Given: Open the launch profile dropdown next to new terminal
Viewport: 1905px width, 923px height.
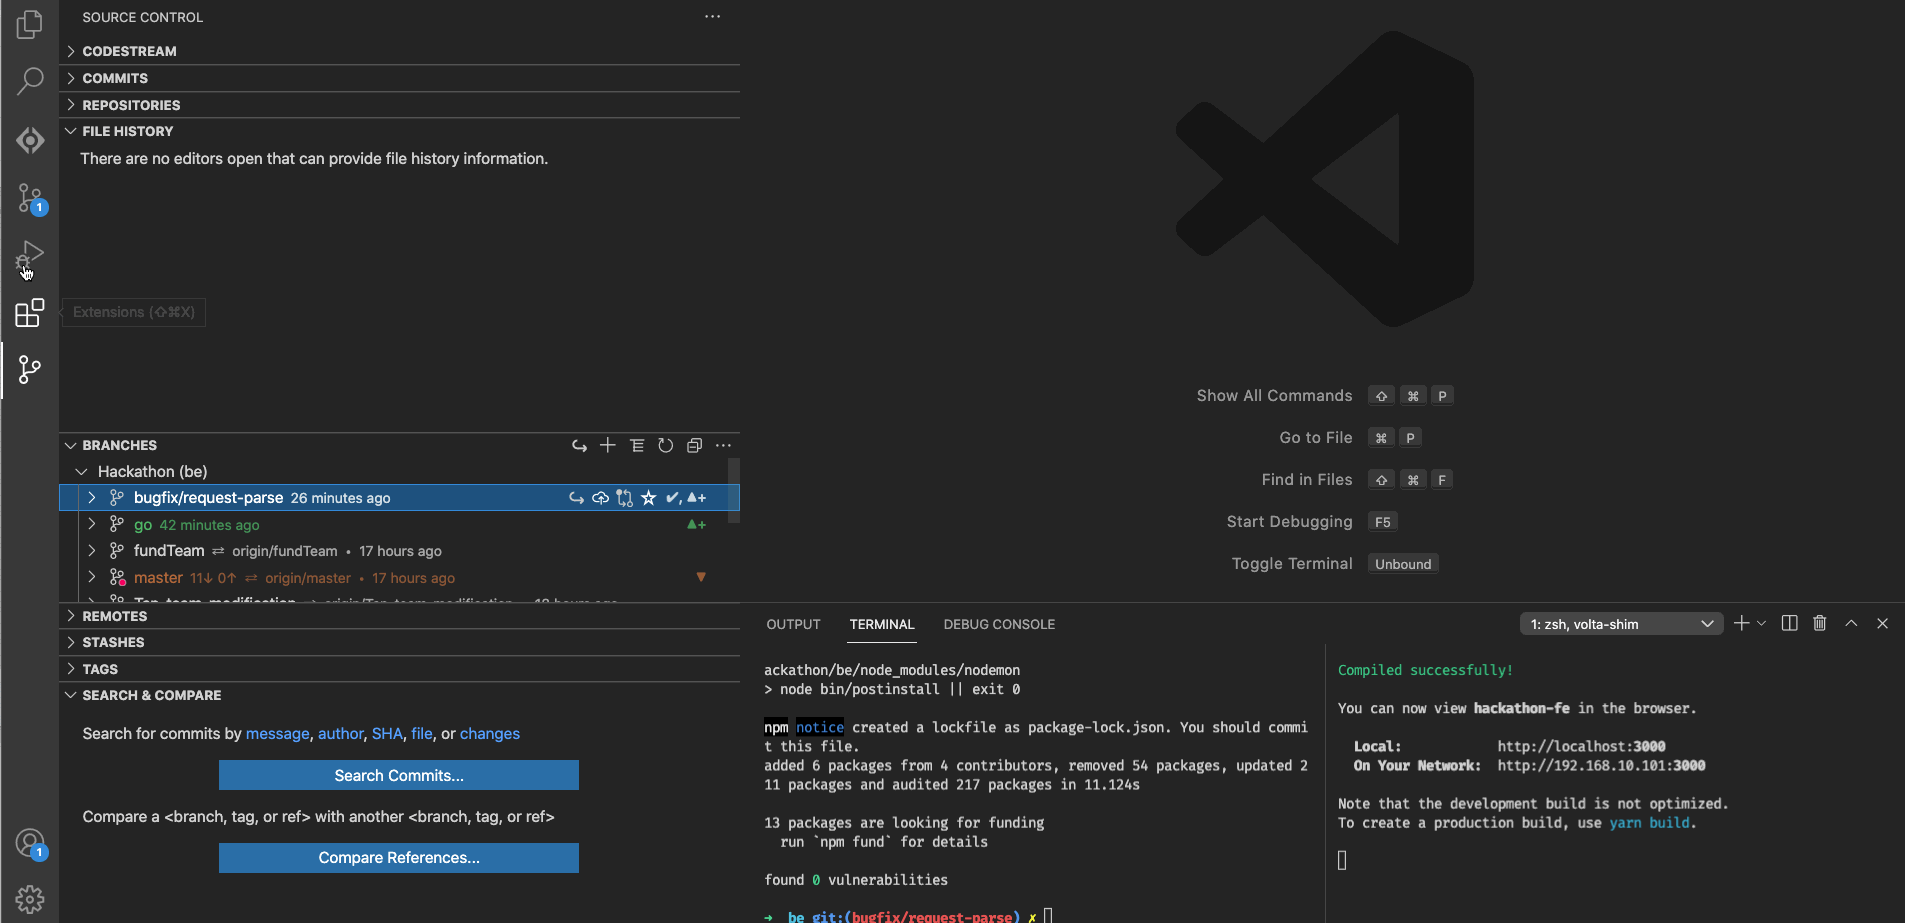Looking at the screenshot, I should point(1761,623).
